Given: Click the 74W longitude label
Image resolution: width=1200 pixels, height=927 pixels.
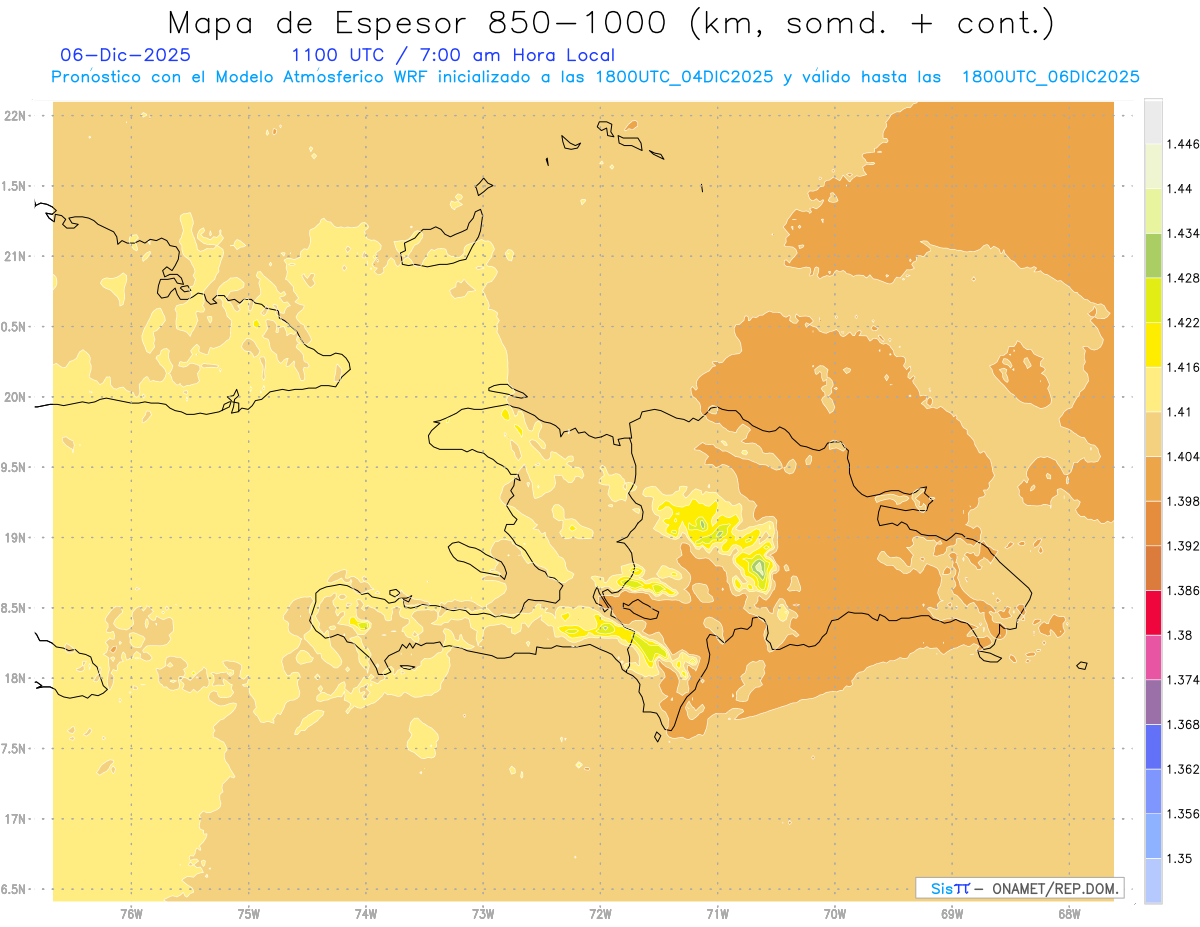Looking at the screenshot, I should [x=366, y=913].
